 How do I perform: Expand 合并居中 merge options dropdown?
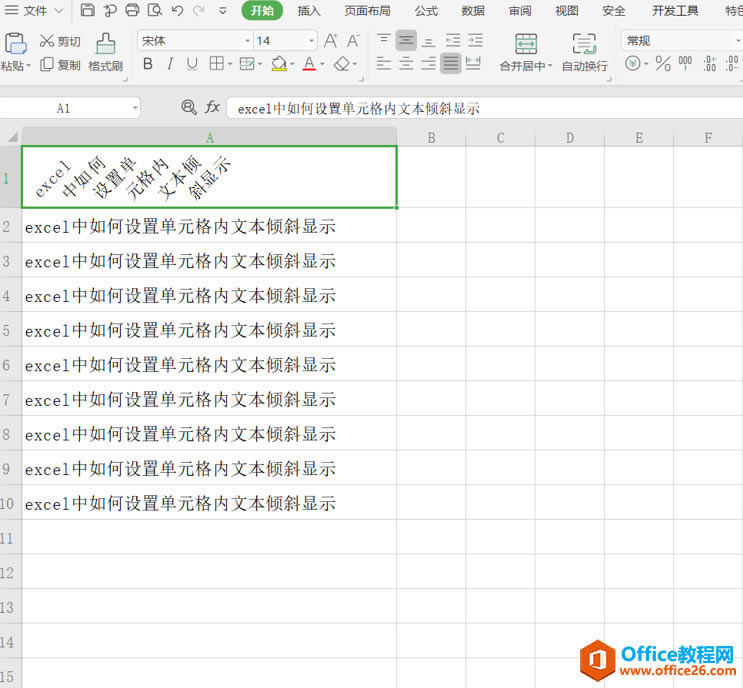point(550,66)
